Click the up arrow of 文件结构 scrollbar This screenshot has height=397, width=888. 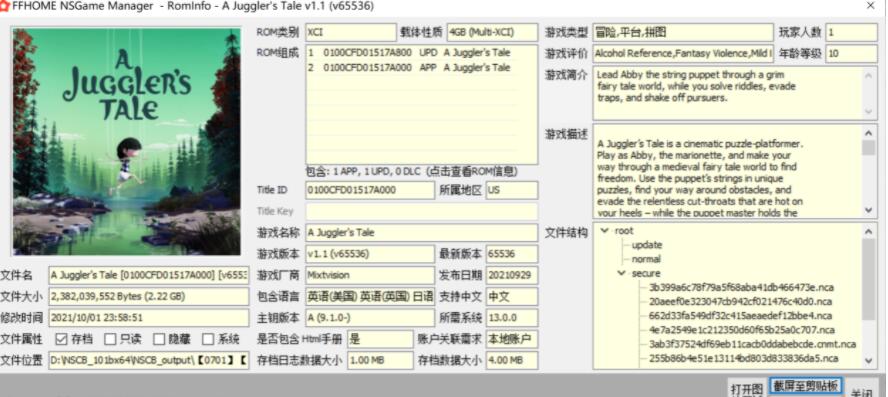point(868,231)
